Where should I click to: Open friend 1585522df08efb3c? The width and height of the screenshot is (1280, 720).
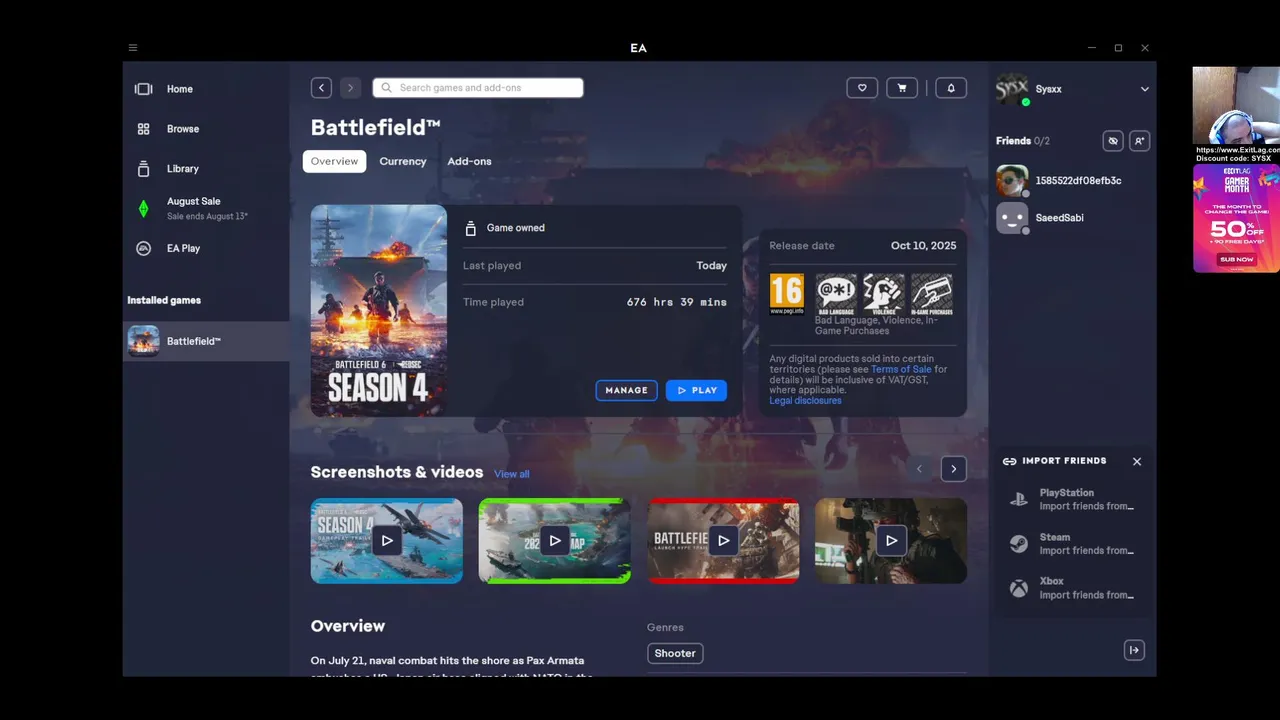pyautogui.click(x=1073, y=181)
